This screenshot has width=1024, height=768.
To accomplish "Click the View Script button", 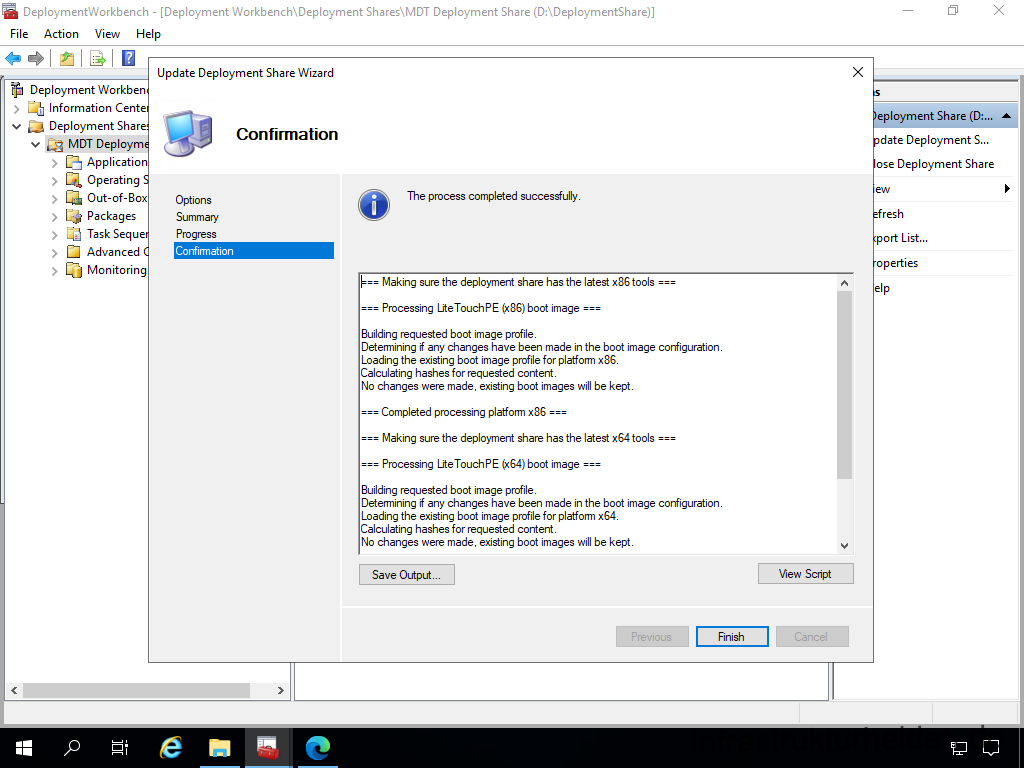I will pyautogui.click(x=805, y=574).
